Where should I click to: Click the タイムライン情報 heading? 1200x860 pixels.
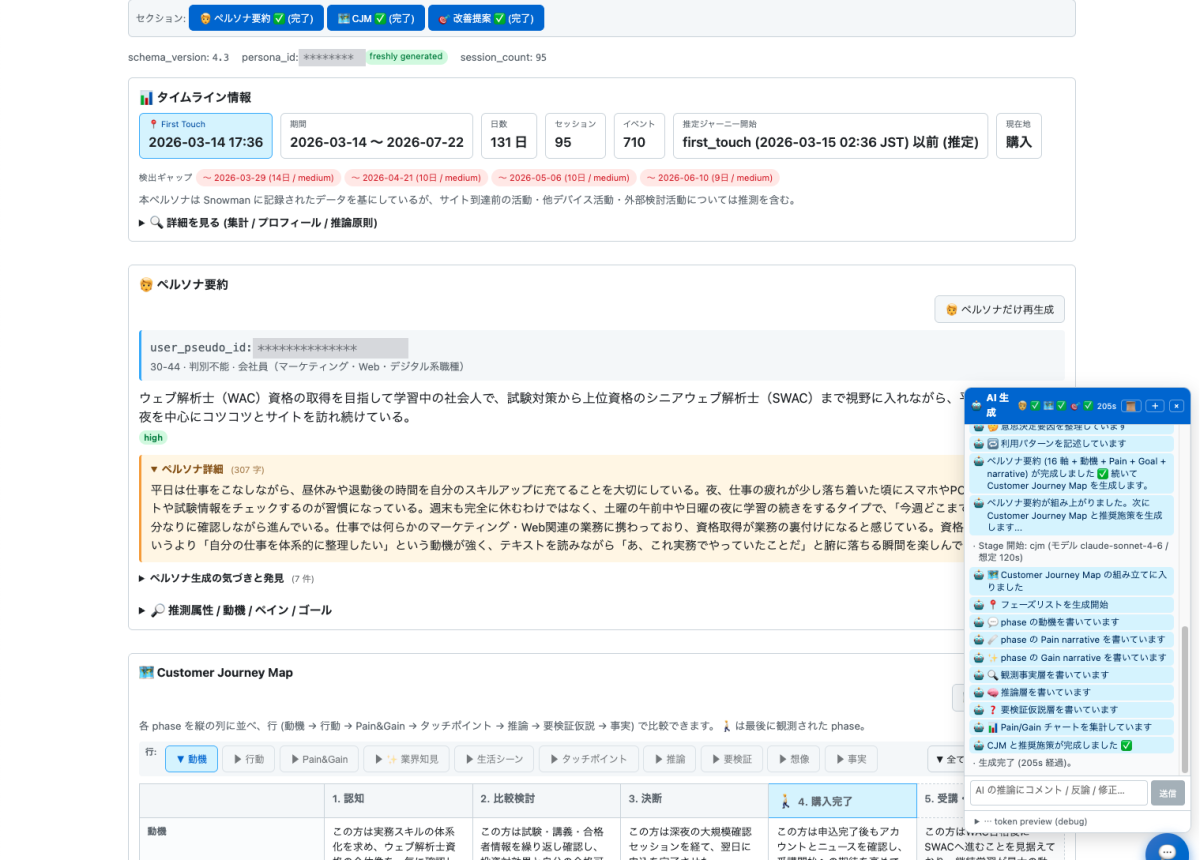195,97
